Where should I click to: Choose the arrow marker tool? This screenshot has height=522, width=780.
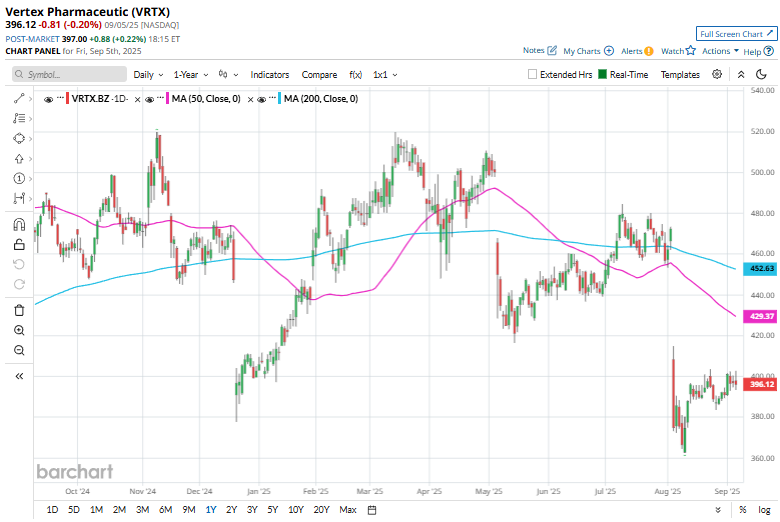point(19,159)
